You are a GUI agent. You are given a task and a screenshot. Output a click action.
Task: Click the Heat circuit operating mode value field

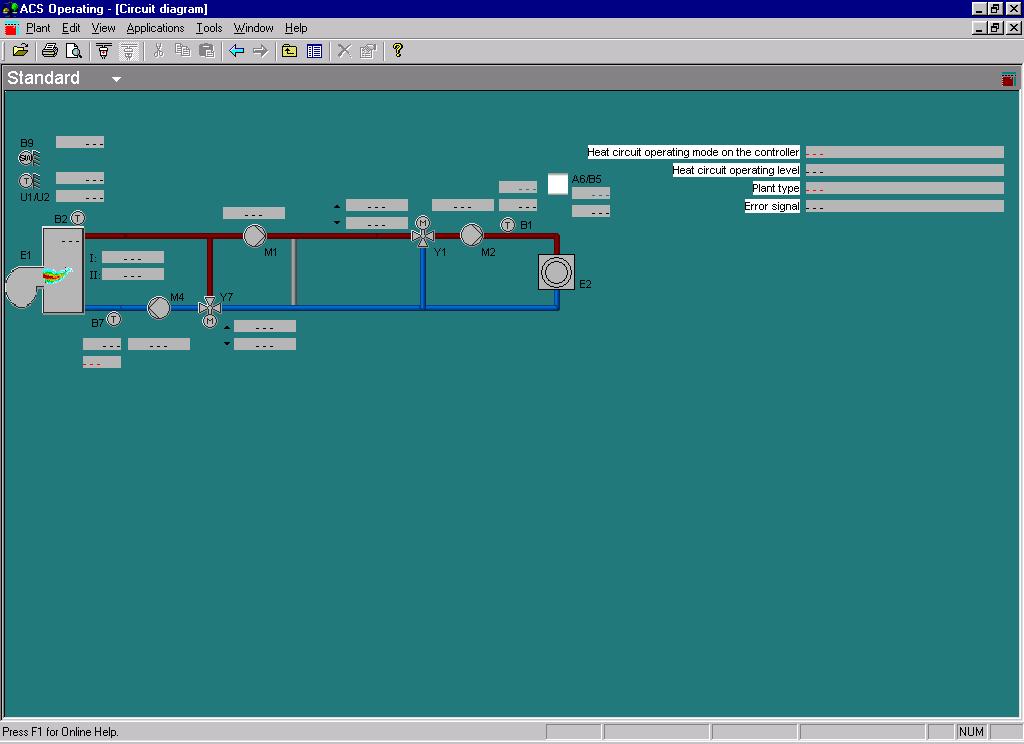click(904, 152)
